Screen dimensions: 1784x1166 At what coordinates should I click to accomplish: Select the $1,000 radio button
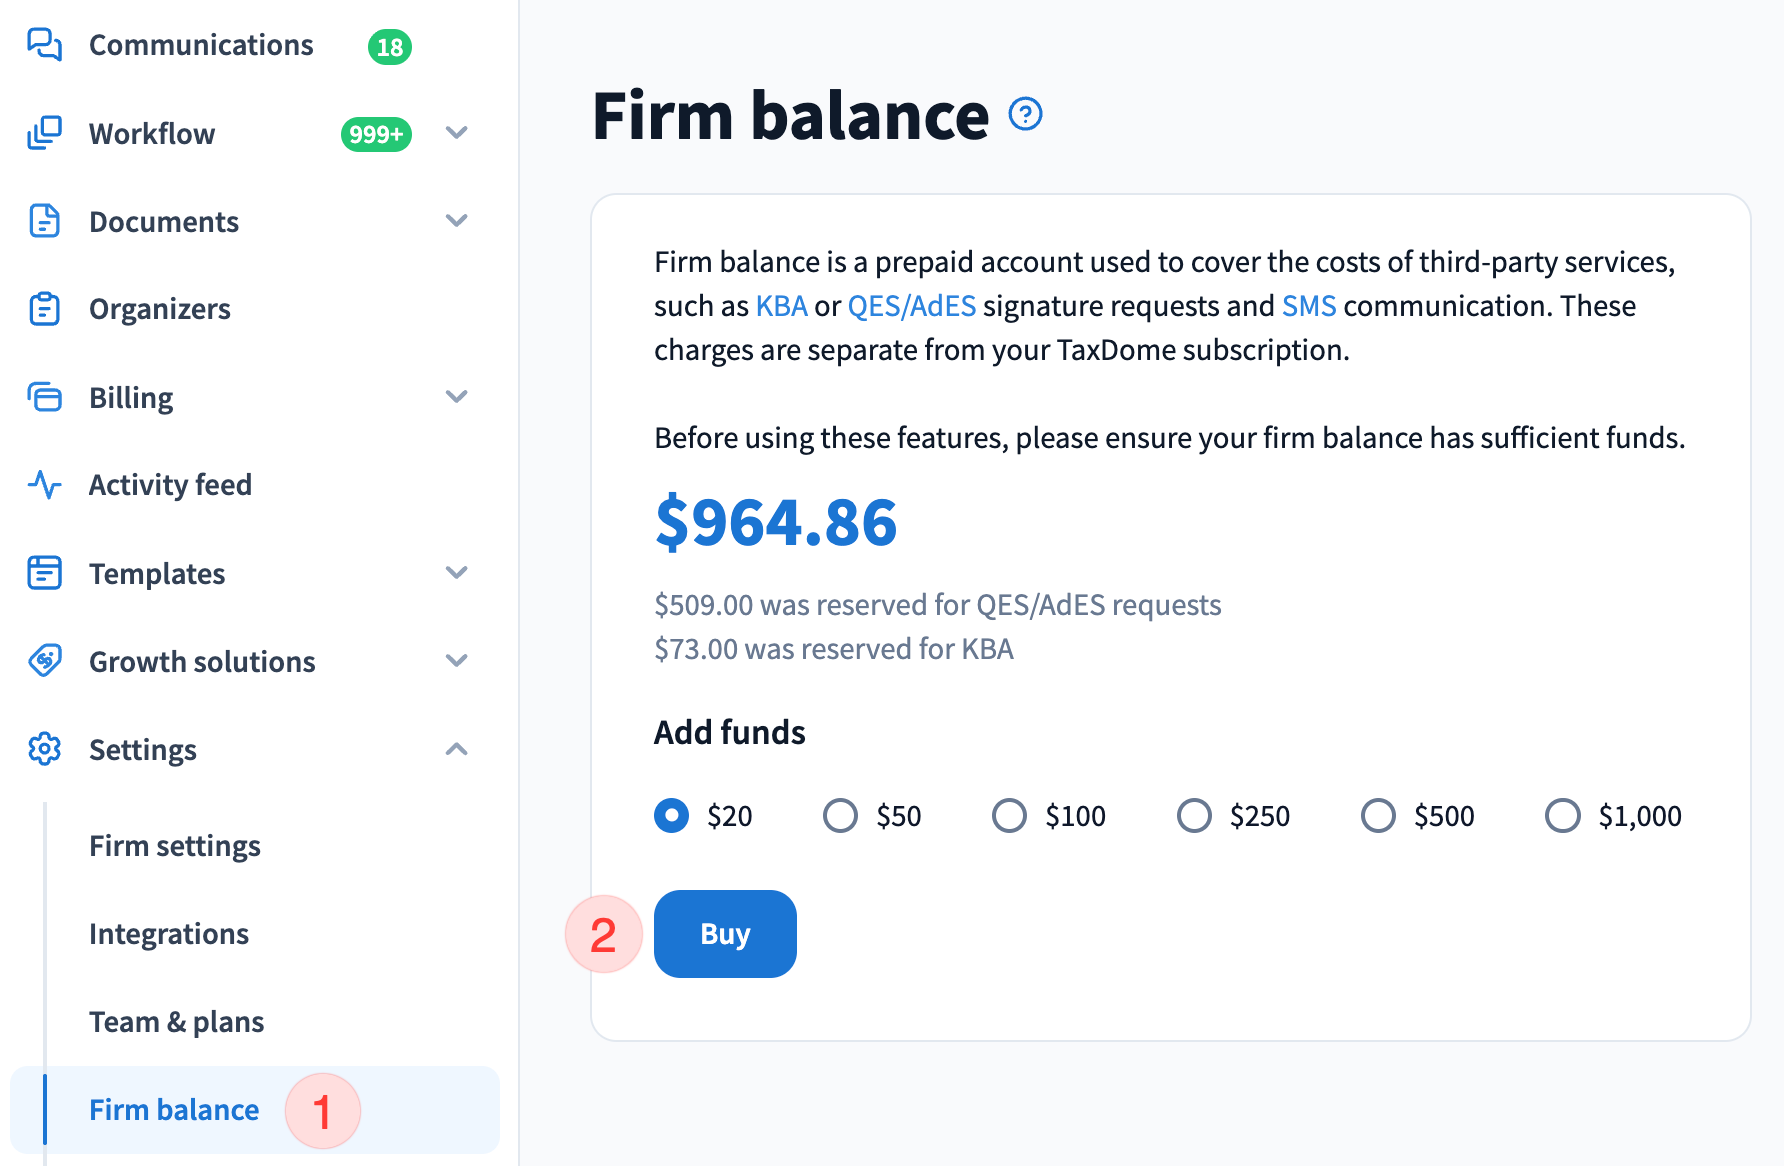pyautogui.click(x=1562, y=816)
